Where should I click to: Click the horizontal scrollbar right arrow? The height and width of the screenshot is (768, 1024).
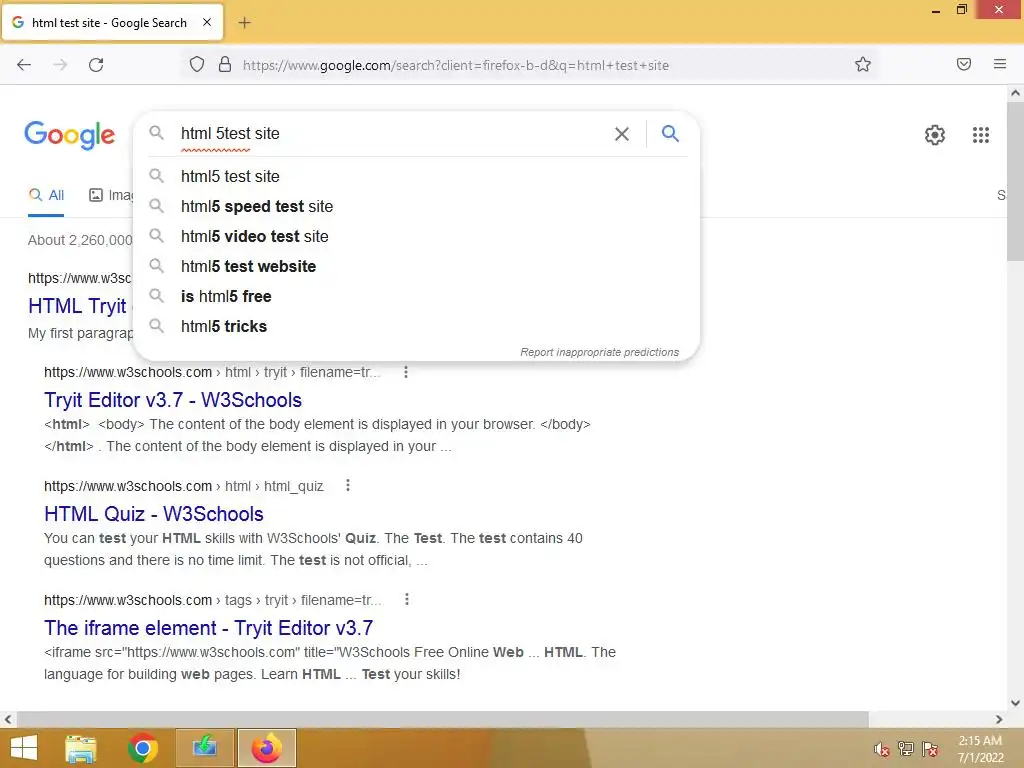coord(999,719)
